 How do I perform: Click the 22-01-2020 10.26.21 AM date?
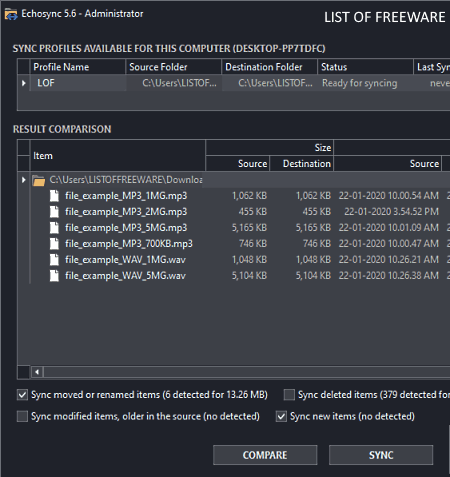click(x=389, y=260)
